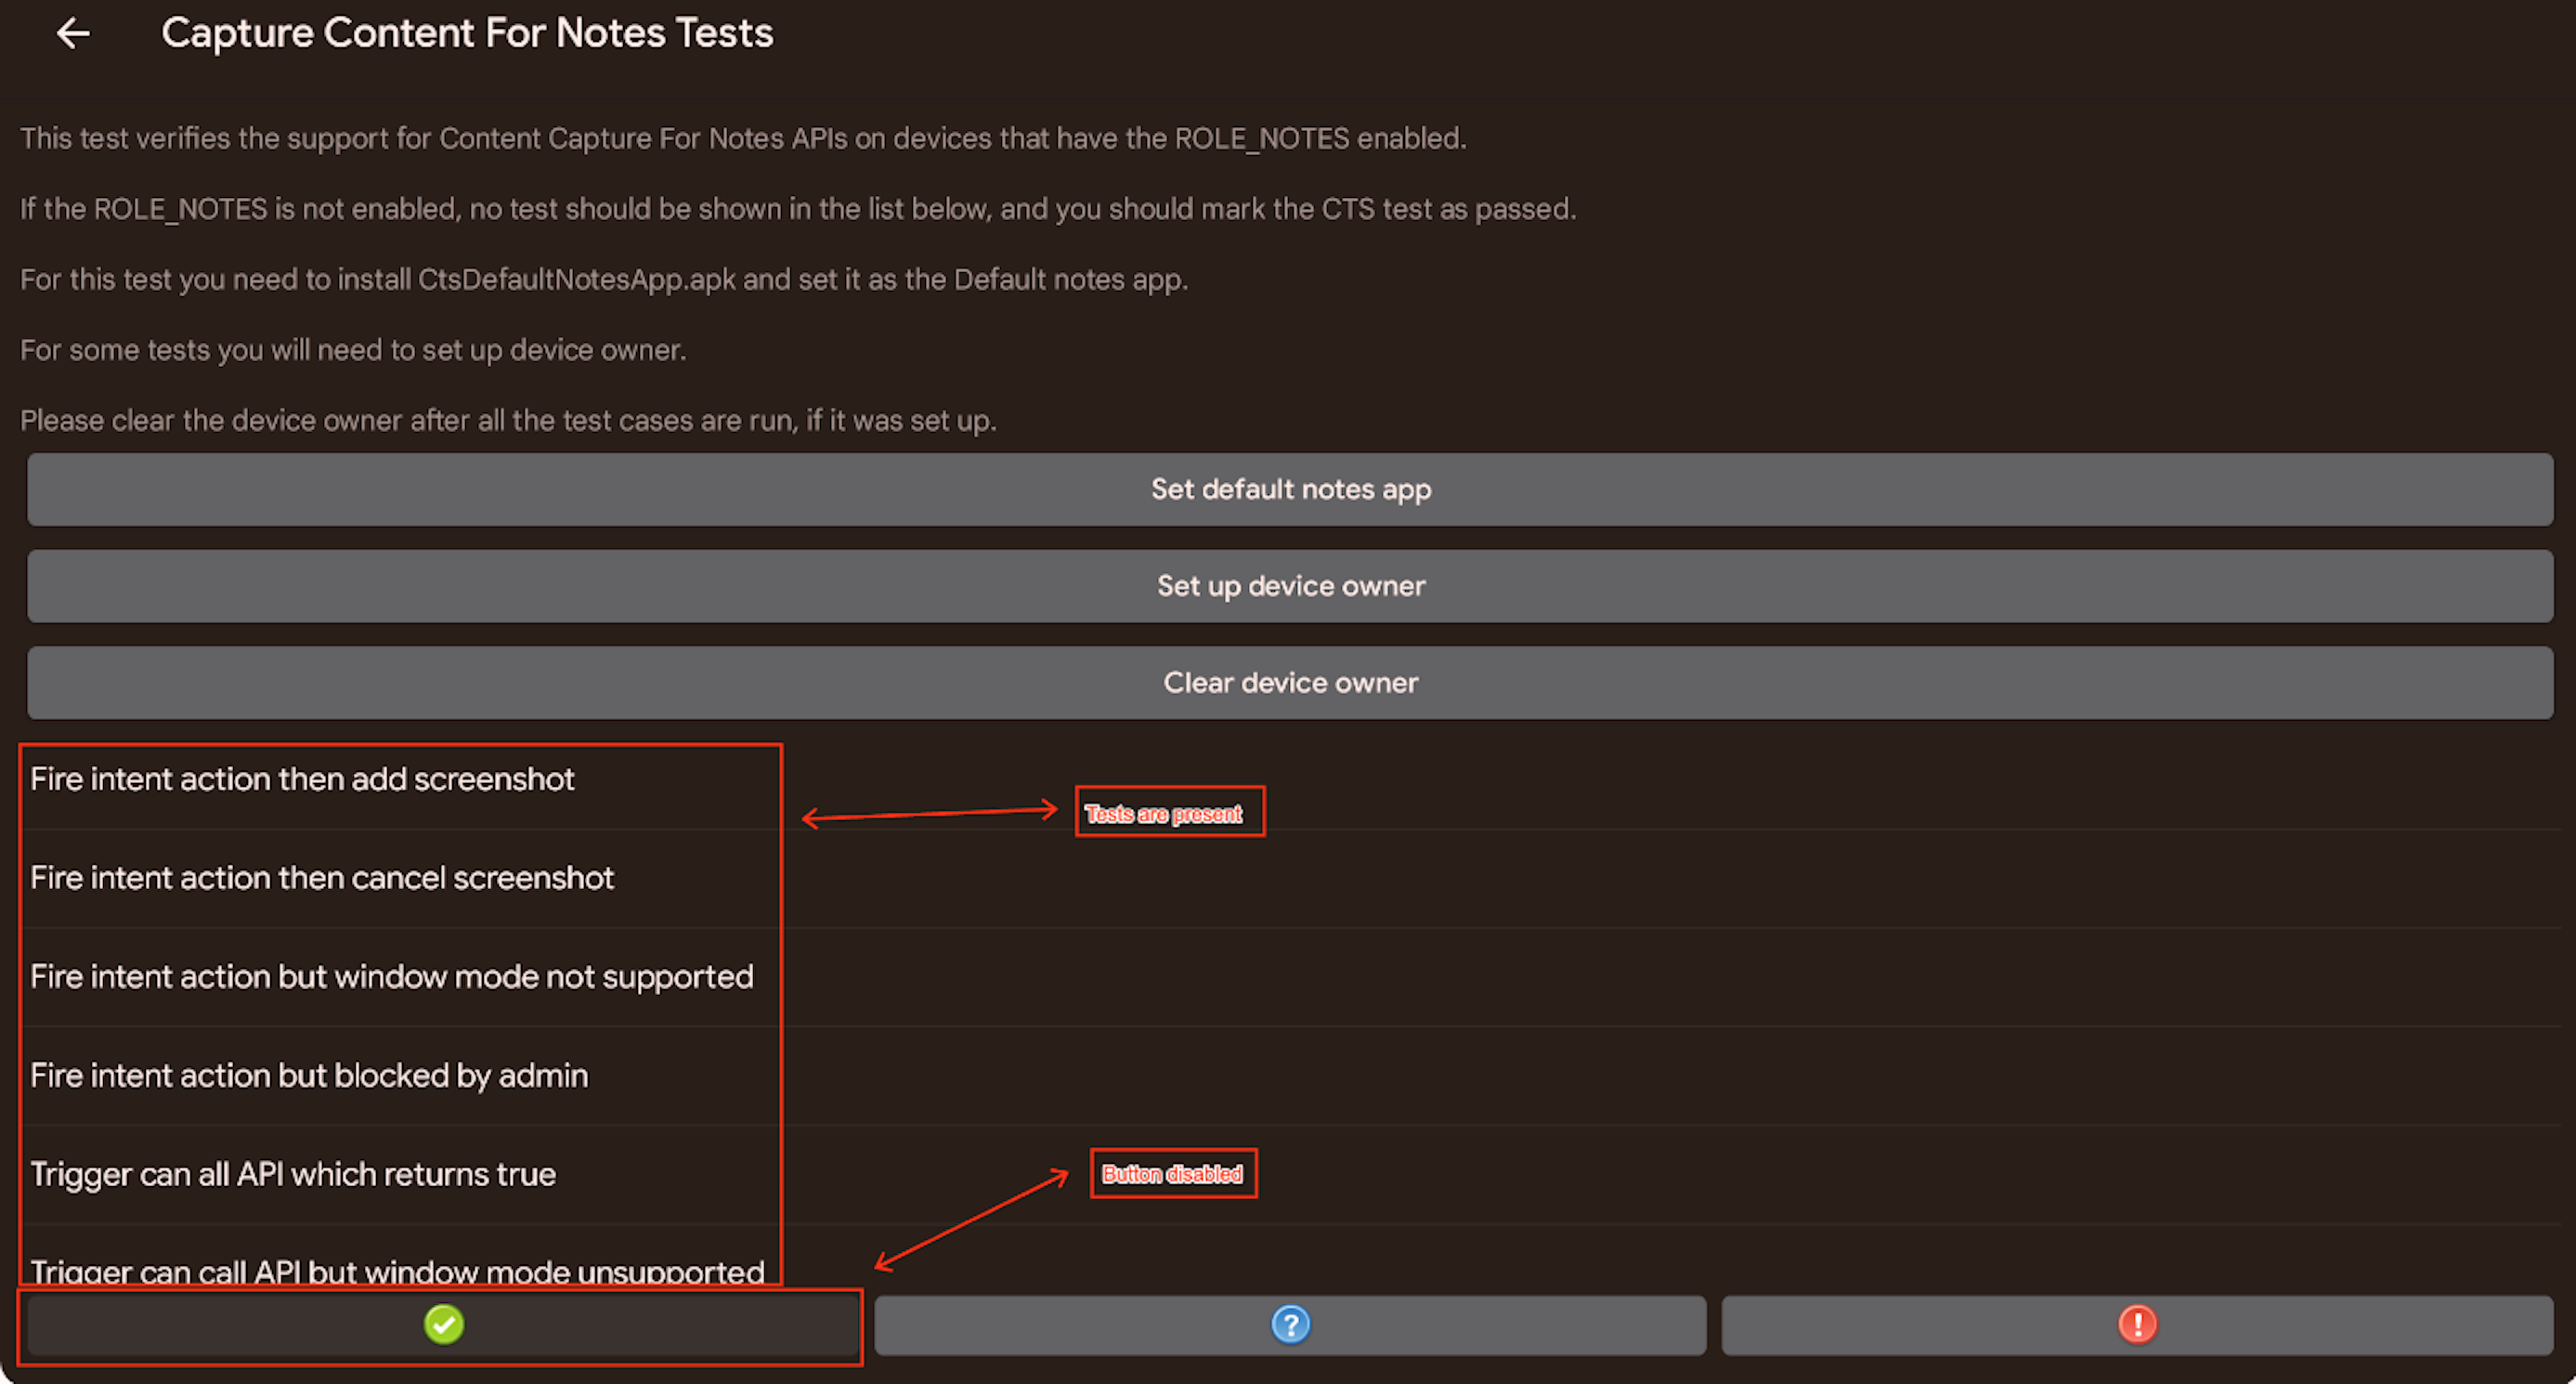The height and width of the screenshot is (1384, 2576).
Task: Click the blue question mark info button
Action: pos(1290,1325)
